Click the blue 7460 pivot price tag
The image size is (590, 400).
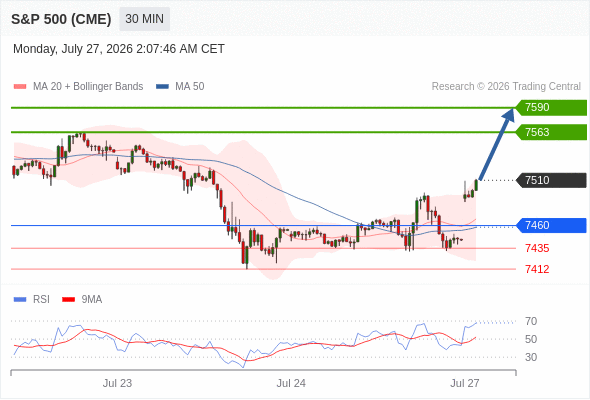coord(551,225)
